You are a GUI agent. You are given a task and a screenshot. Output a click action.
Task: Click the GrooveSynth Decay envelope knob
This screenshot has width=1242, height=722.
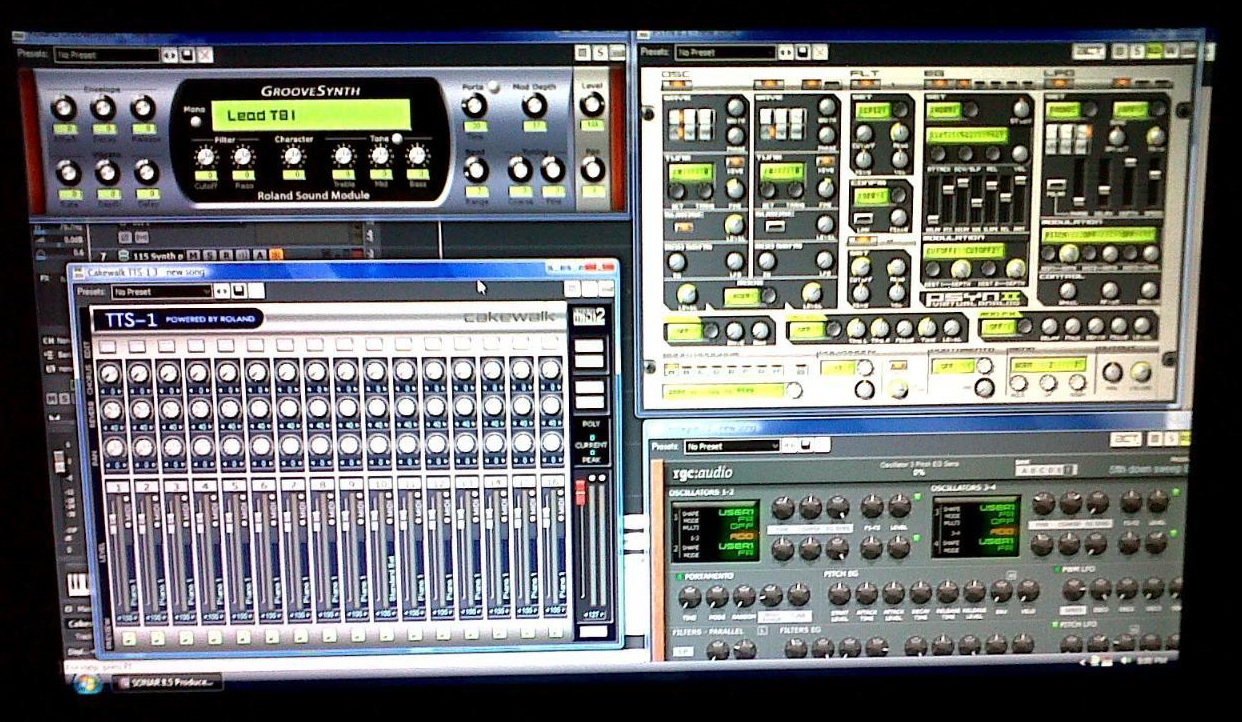coord(104,108)
